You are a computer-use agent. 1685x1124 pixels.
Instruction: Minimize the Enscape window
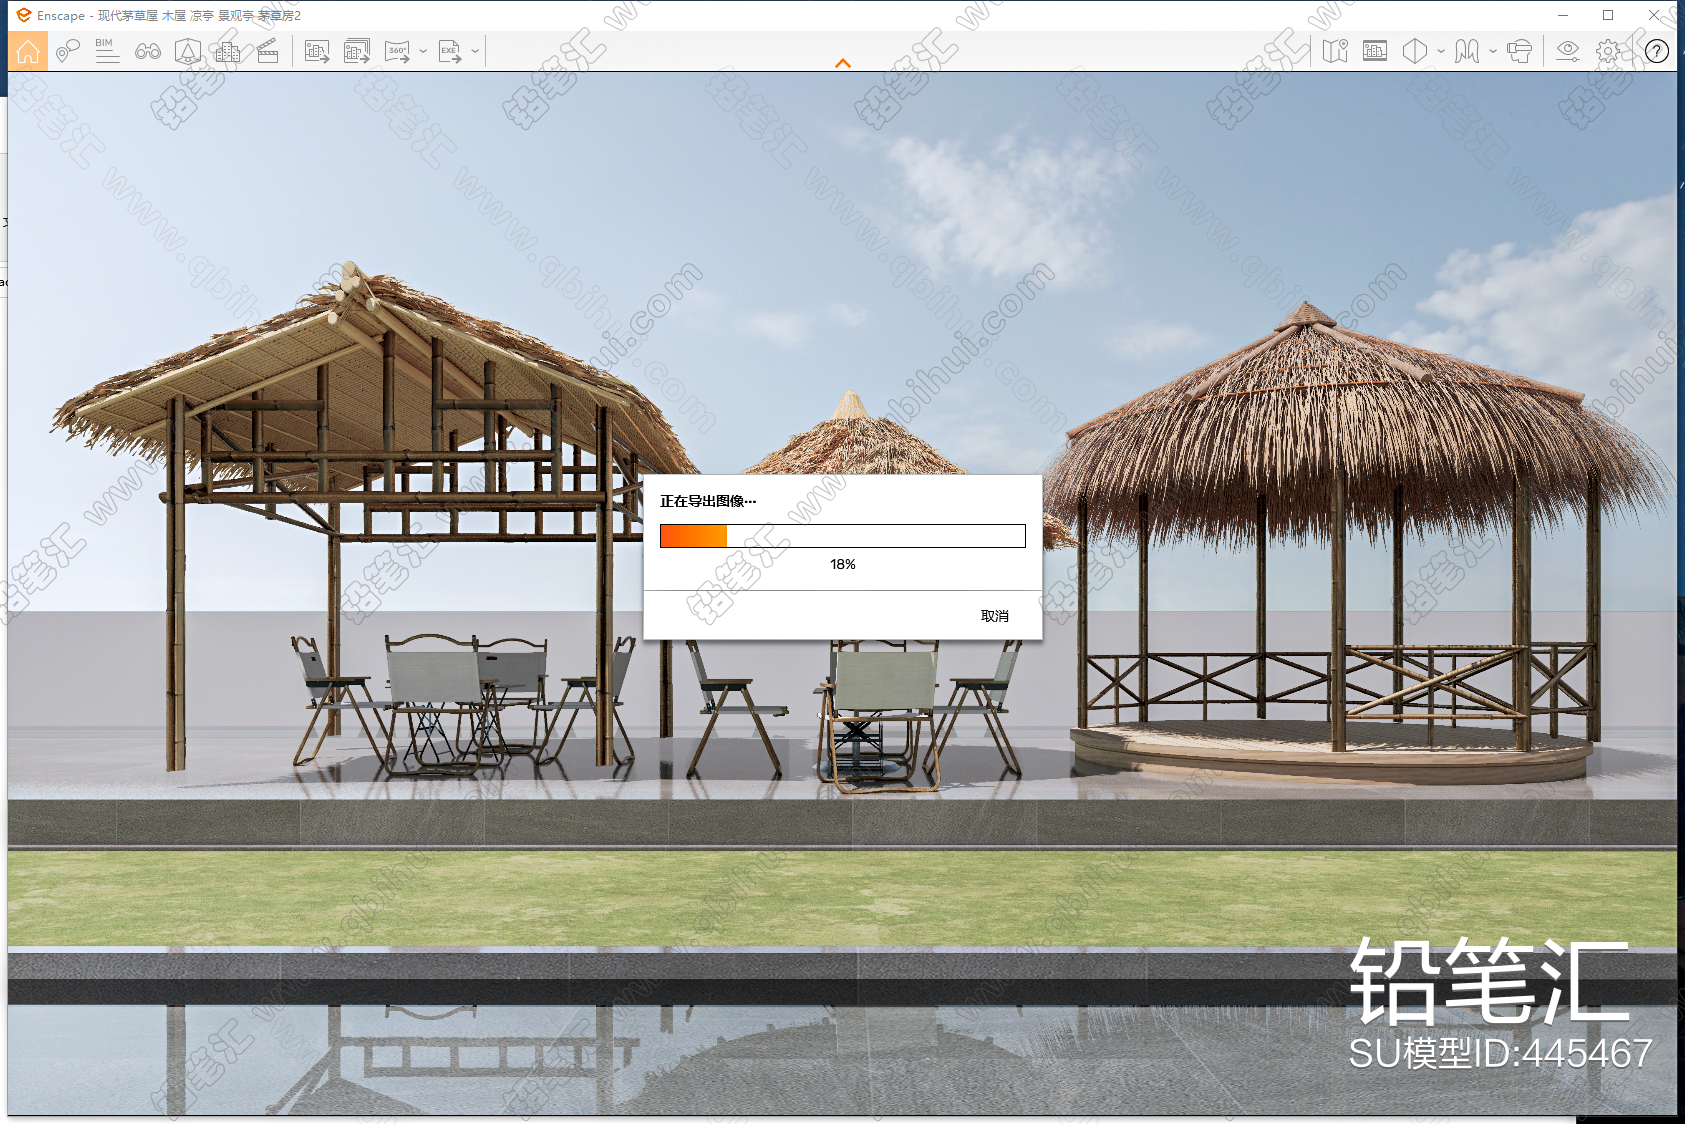click(x=1563, y=15)
